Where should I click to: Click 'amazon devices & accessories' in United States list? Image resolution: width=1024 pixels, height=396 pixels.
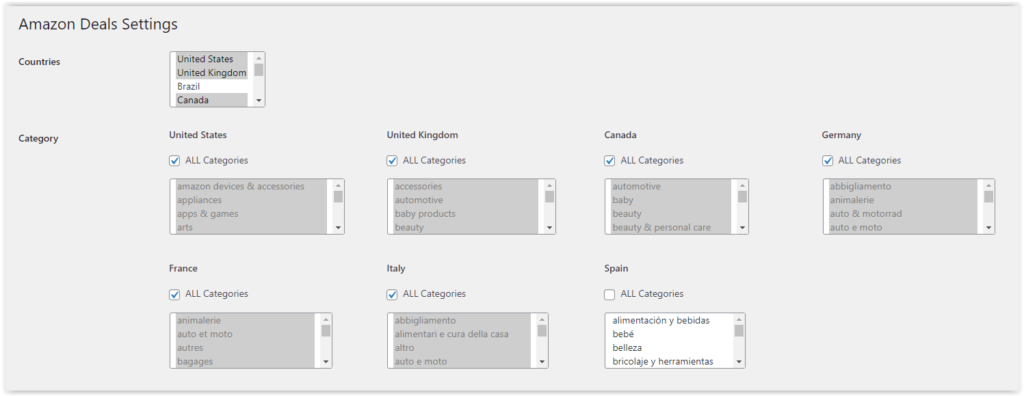tap(251, 186)
